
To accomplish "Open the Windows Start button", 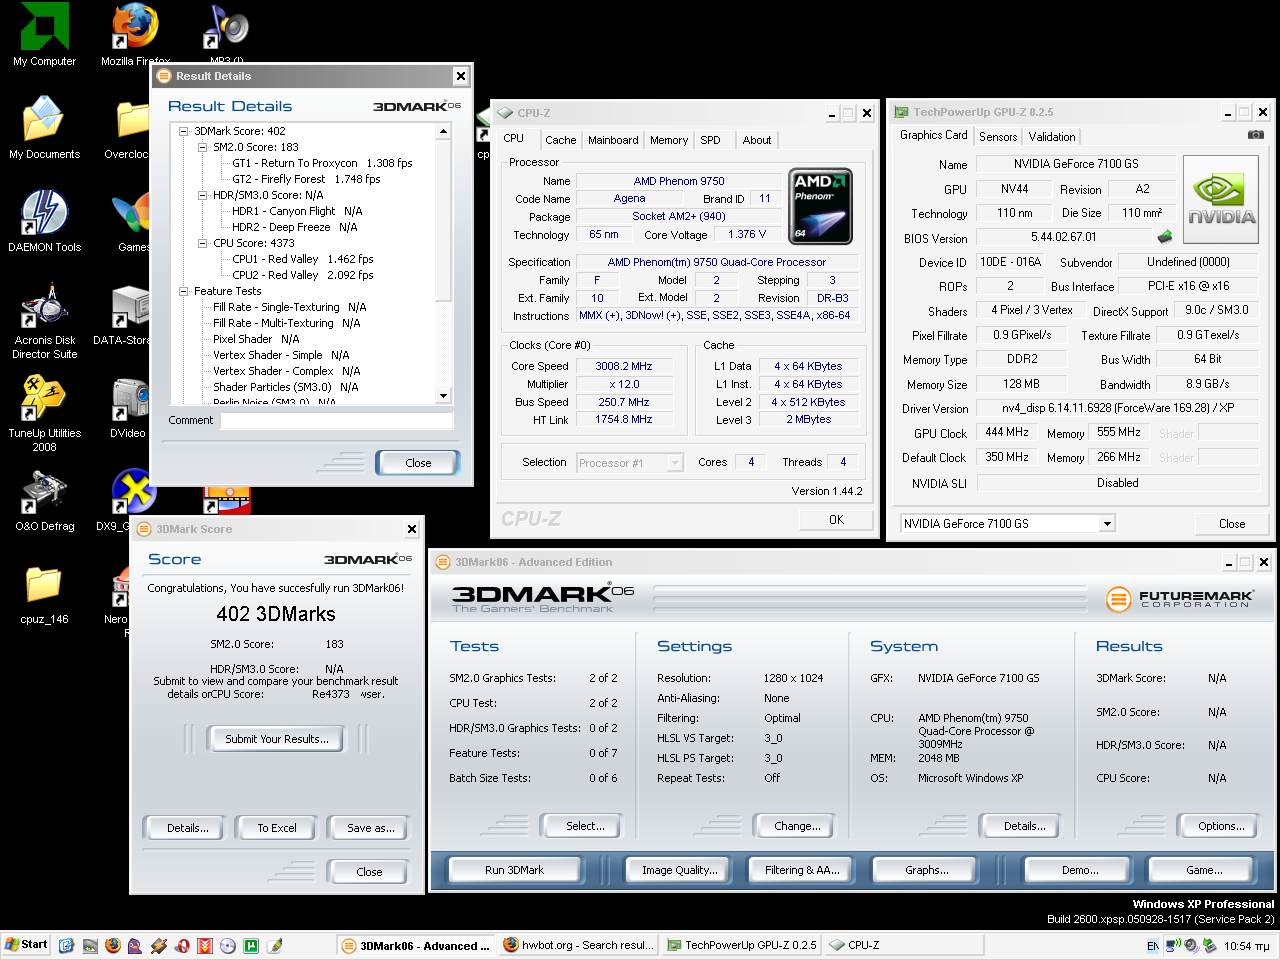I will click(x=26, y=944).
